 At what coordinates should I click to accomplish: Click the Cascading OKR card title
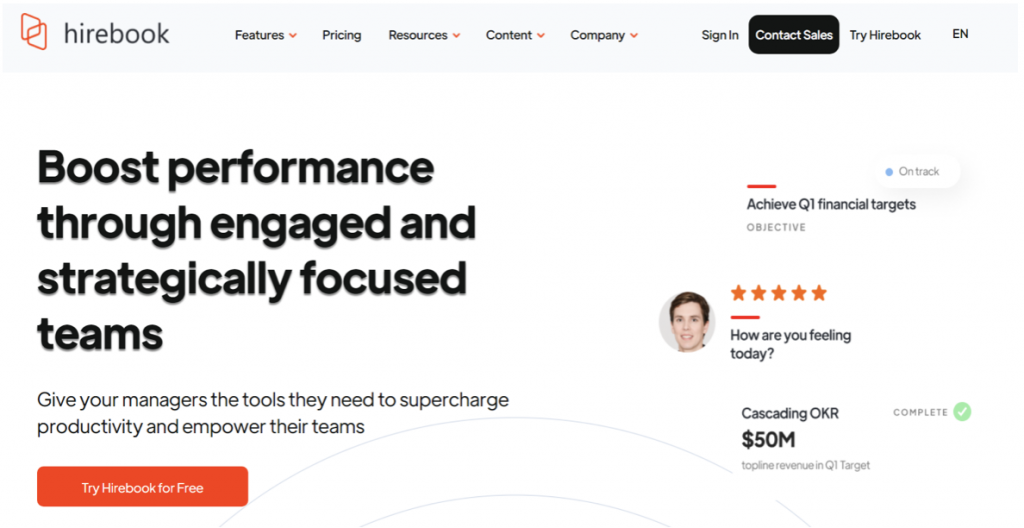click(x=790, y=413)
